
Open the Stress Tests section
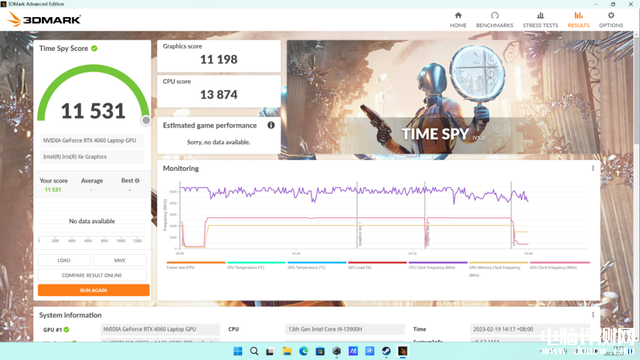[540, 20]
